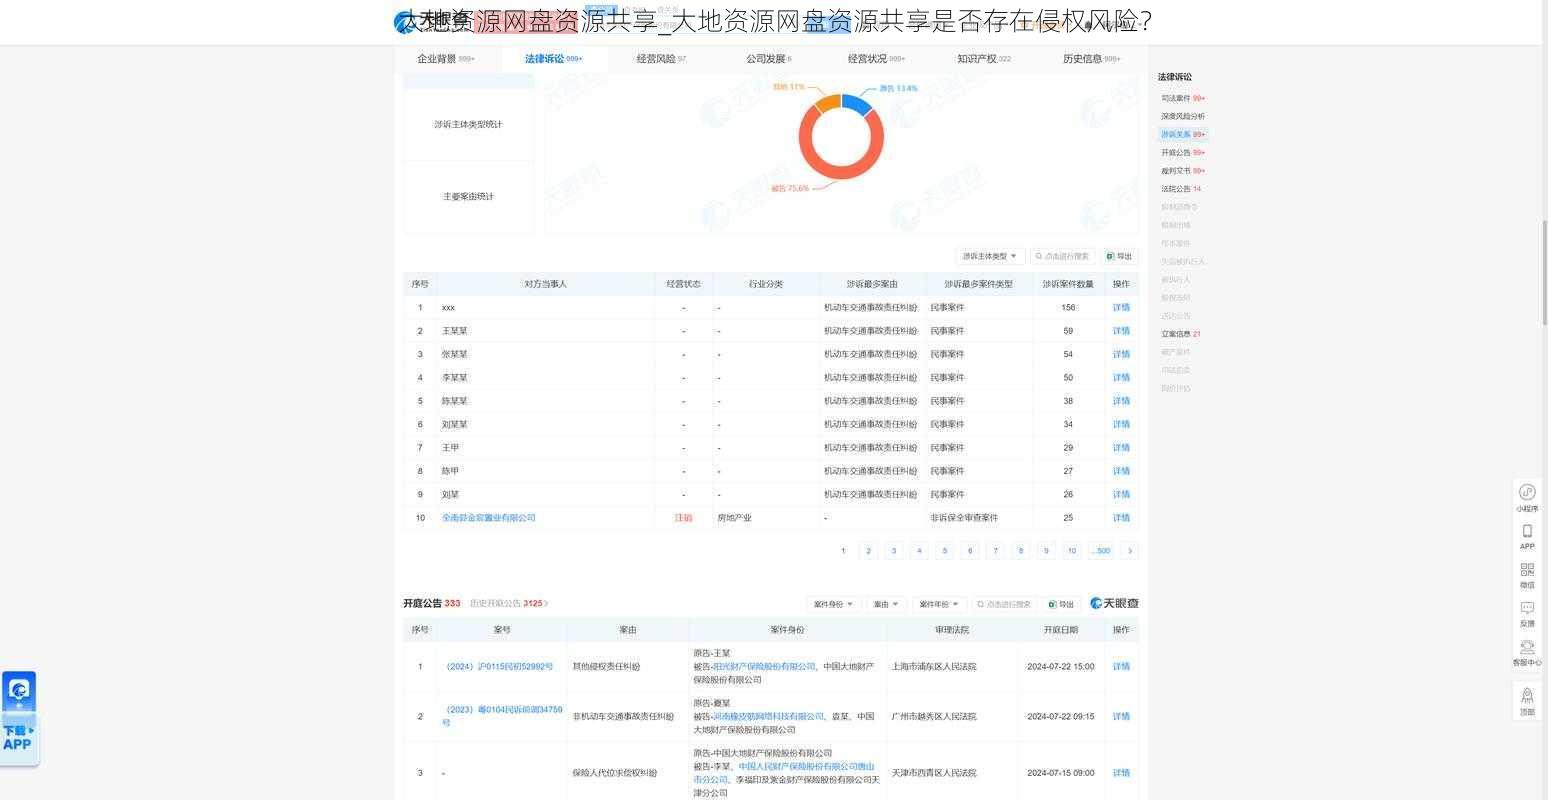Click the litigant table search field
The height and width of the screenshot is (800, 1548).
click(1062, 256)
